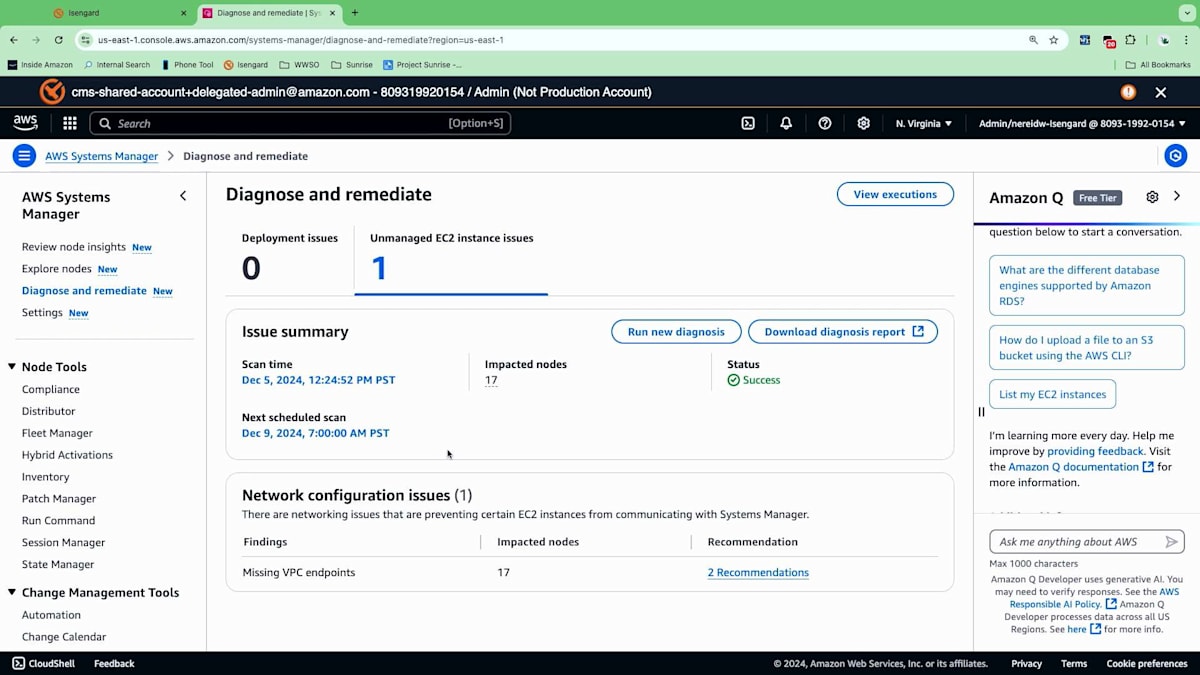Screen dimensions: 1200x675
Task: Click the View executions button
Action: point(895,194)
